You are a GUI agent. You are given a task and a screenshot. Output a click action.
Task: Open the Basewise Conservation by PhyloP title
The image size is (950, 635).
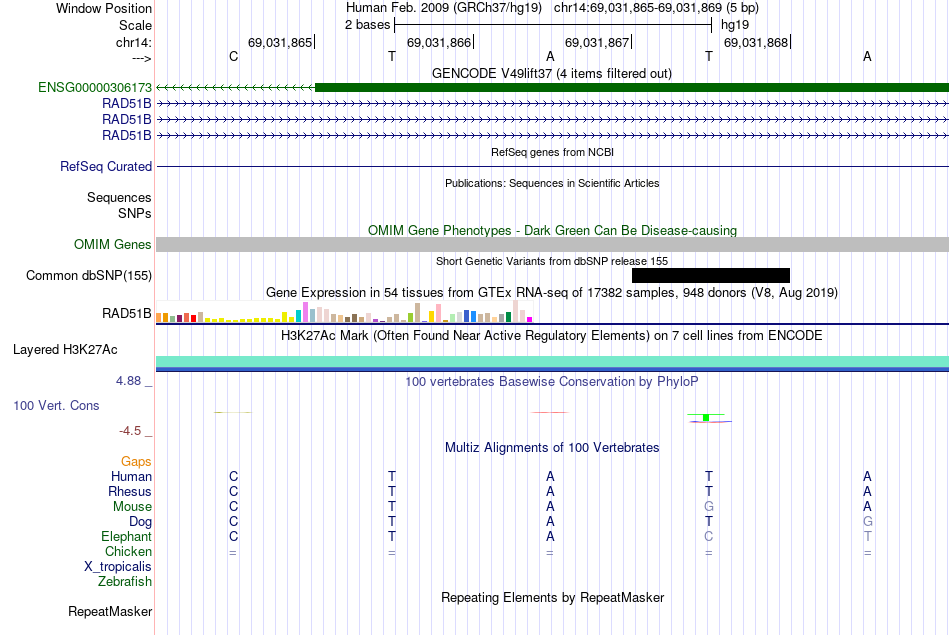pos(552,381)
